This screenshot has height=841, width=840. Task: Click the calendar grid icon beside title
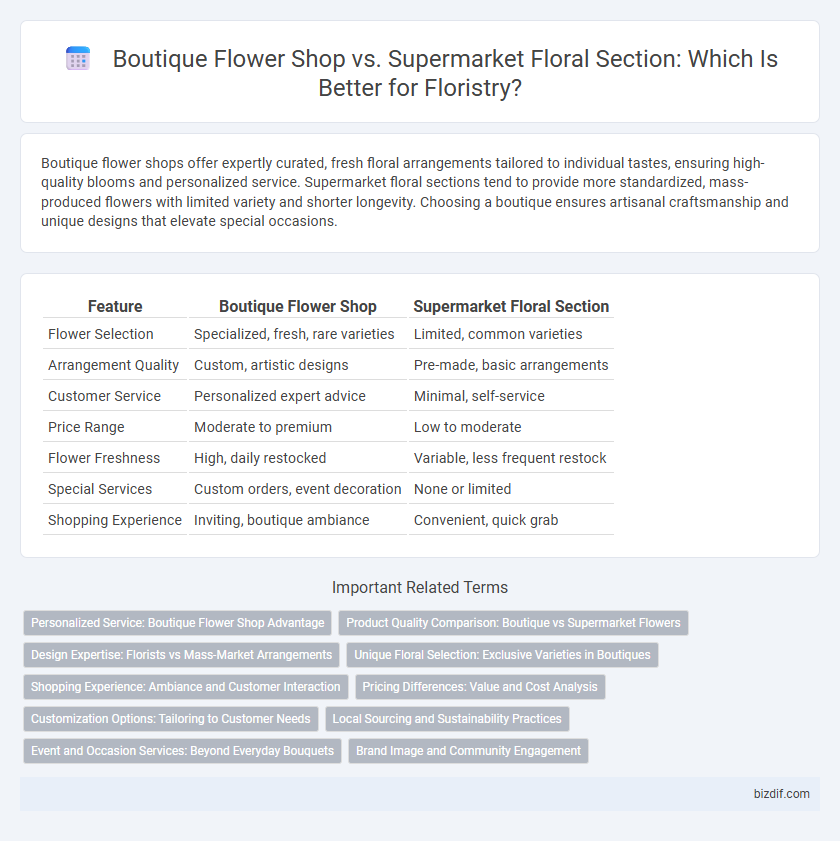pyautogui.click(x=78, y=58)
